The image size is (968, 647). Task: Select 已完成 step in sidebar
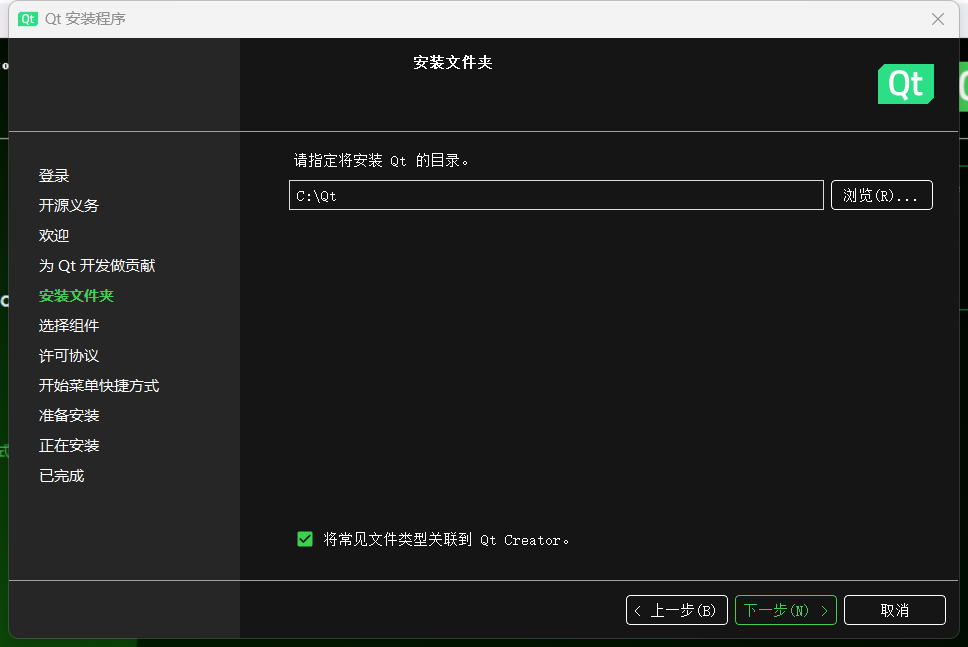tap(61, 476)
